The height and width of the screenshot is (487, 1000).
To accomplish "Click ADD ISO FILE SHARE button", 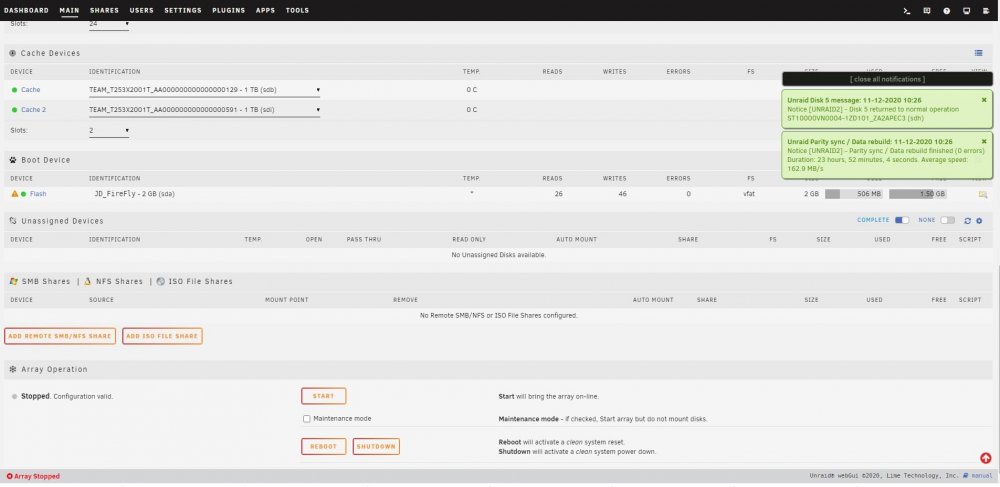I will 162,336.
